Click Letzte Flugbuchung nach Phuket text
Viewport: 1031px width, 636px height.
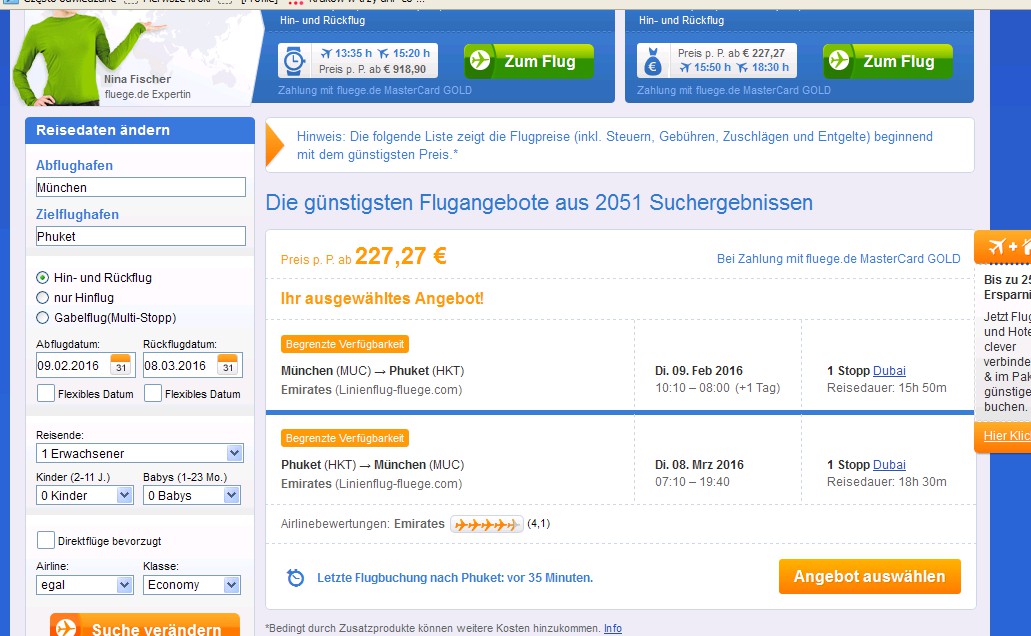[x=455, y=577]
